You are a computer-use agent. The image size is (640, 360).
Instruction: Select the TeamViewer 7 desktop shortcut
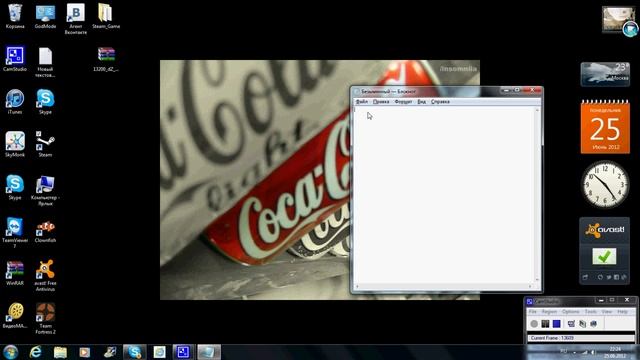click(x=15, y=233)
